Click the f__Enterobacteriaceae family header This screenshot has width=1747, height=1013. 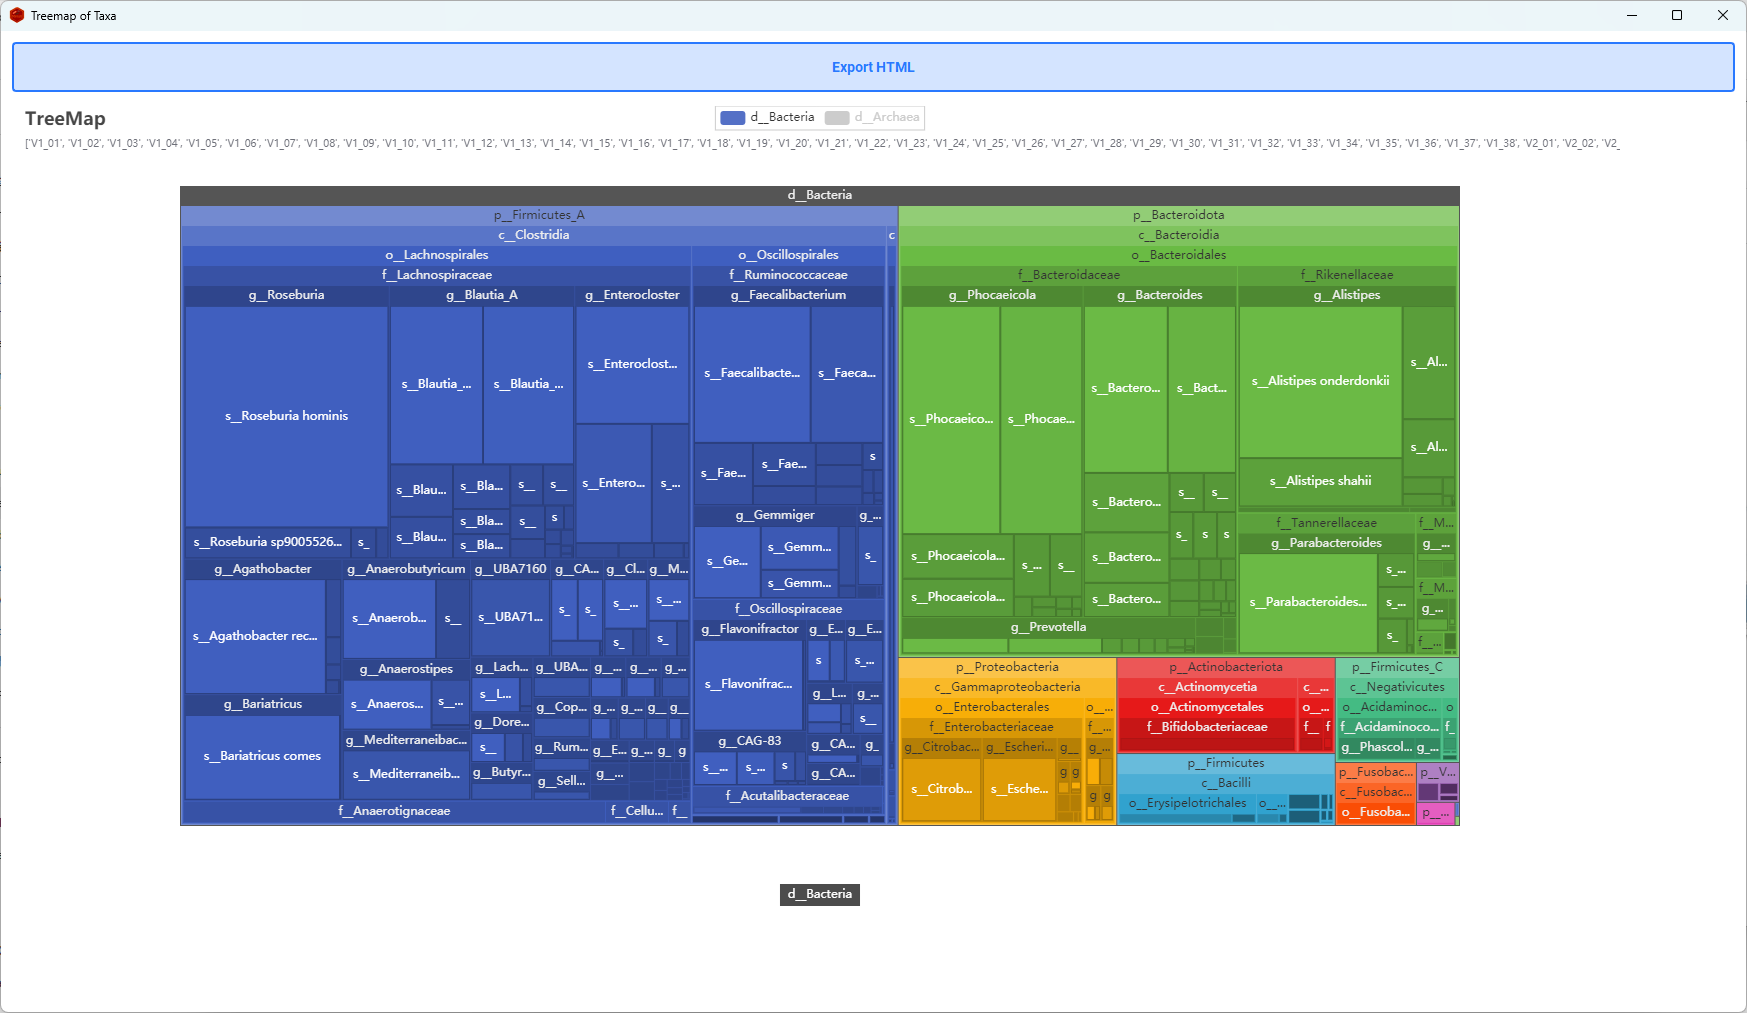coord(992,727)
